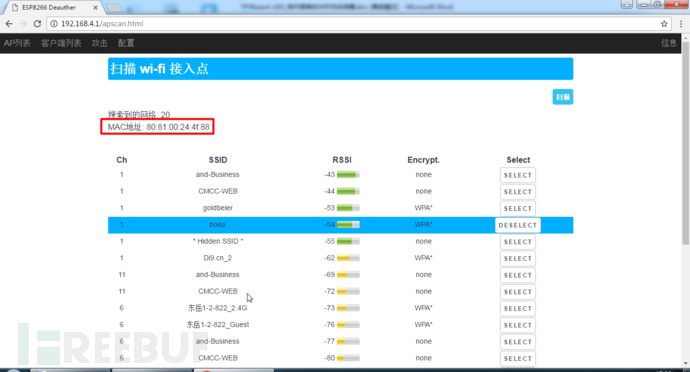The width and height of the screenshot is (690, 372).
Task: Click the MAC地址 80:81:00:24:4f:88 text
Action: [158, 127]
